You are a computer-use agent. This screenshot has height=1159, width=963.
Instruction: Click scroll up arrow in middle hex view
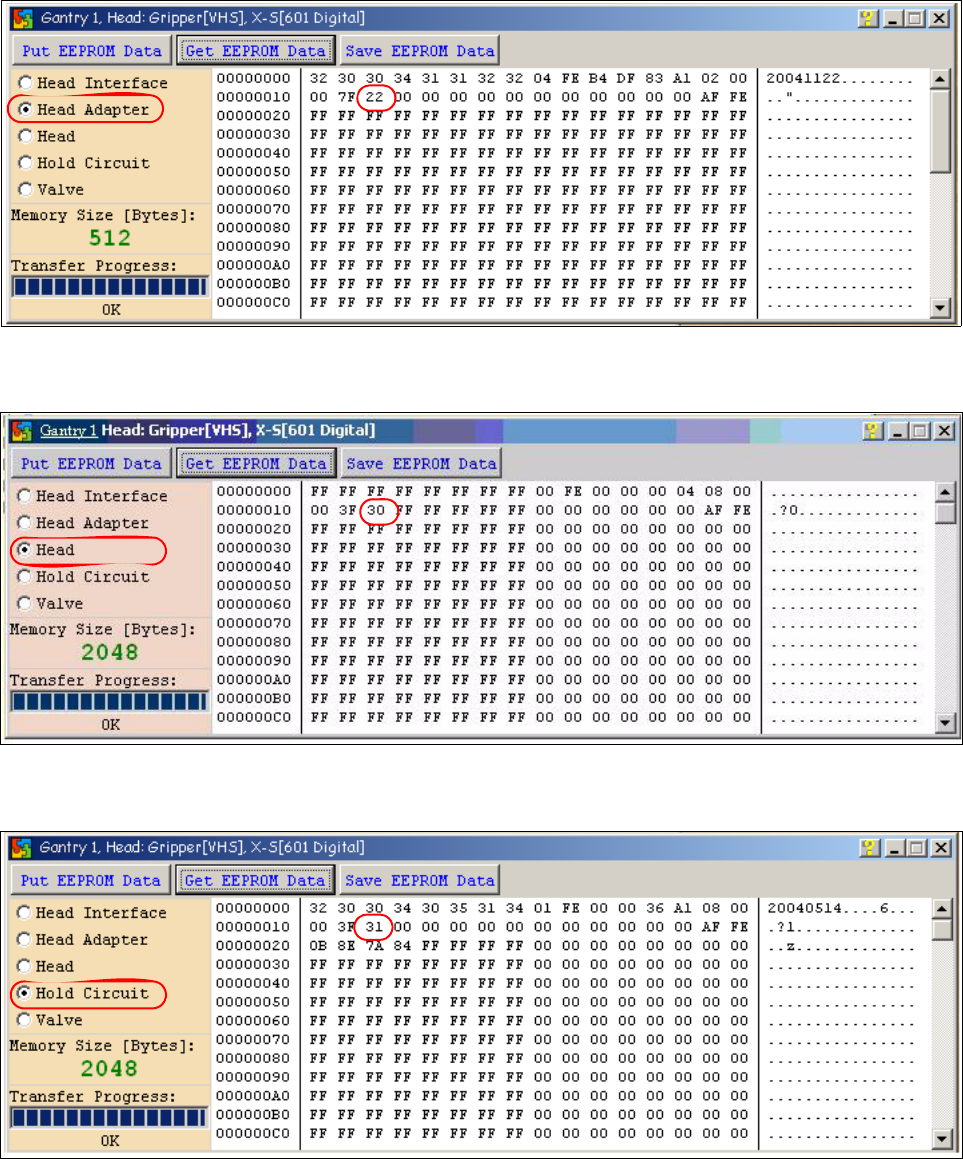[945, 492]
